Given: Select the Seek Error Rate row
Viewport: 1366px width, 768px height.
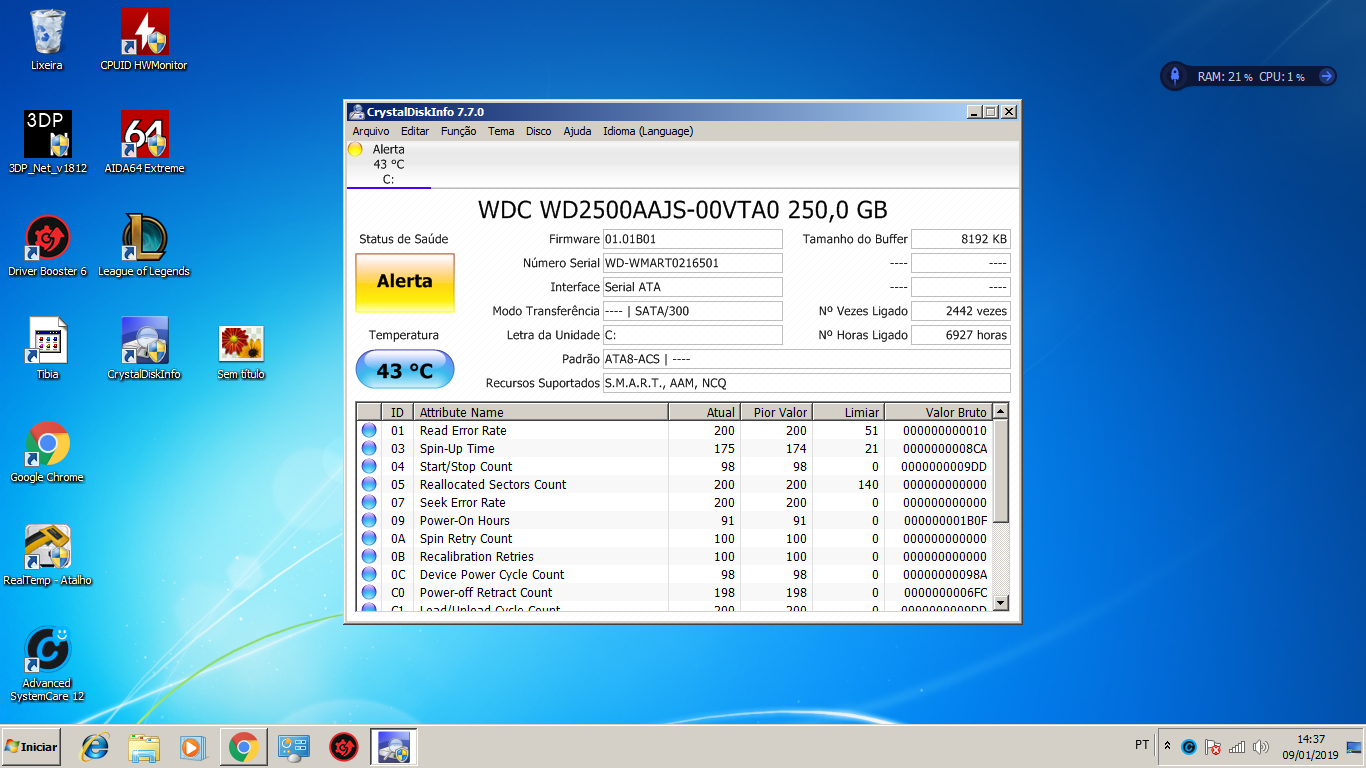Looking at the screenshot, I should pyautogui.click(x=675, y=502).
